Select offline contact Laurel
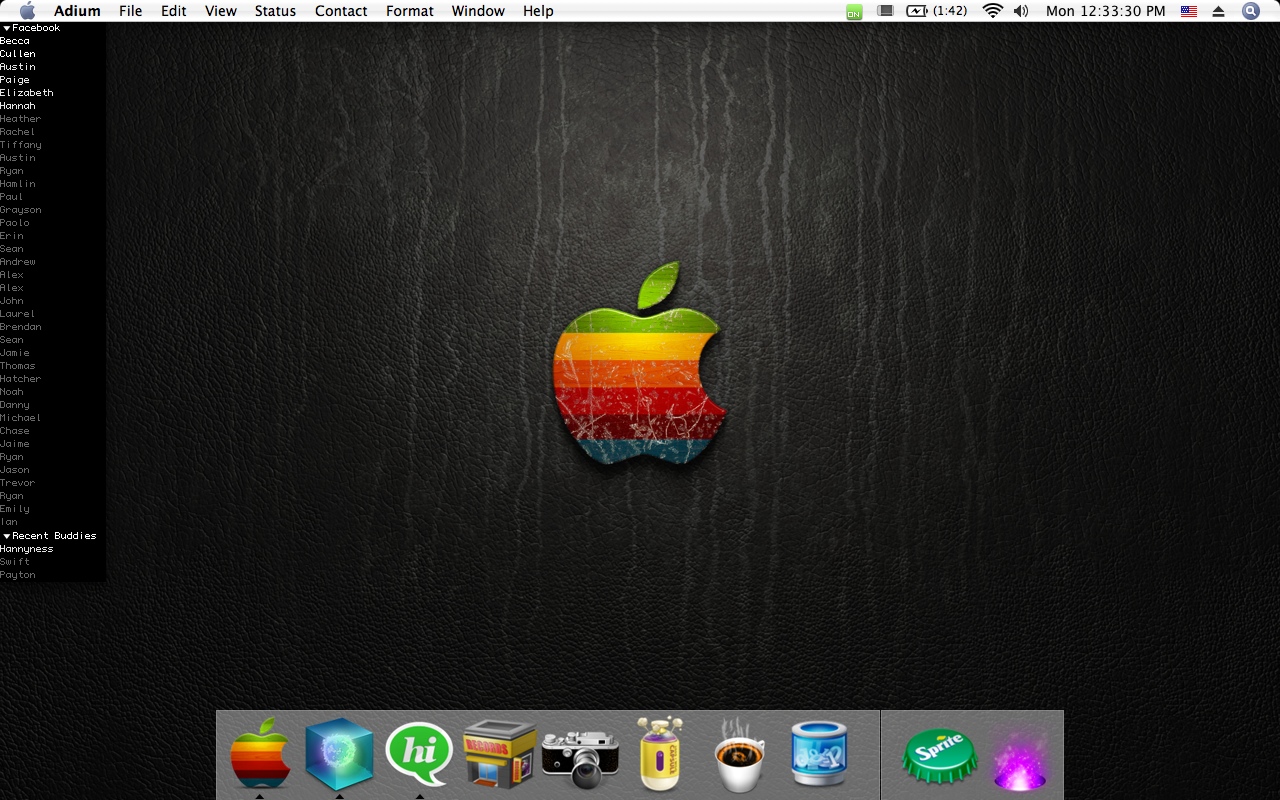 (18, 314)
